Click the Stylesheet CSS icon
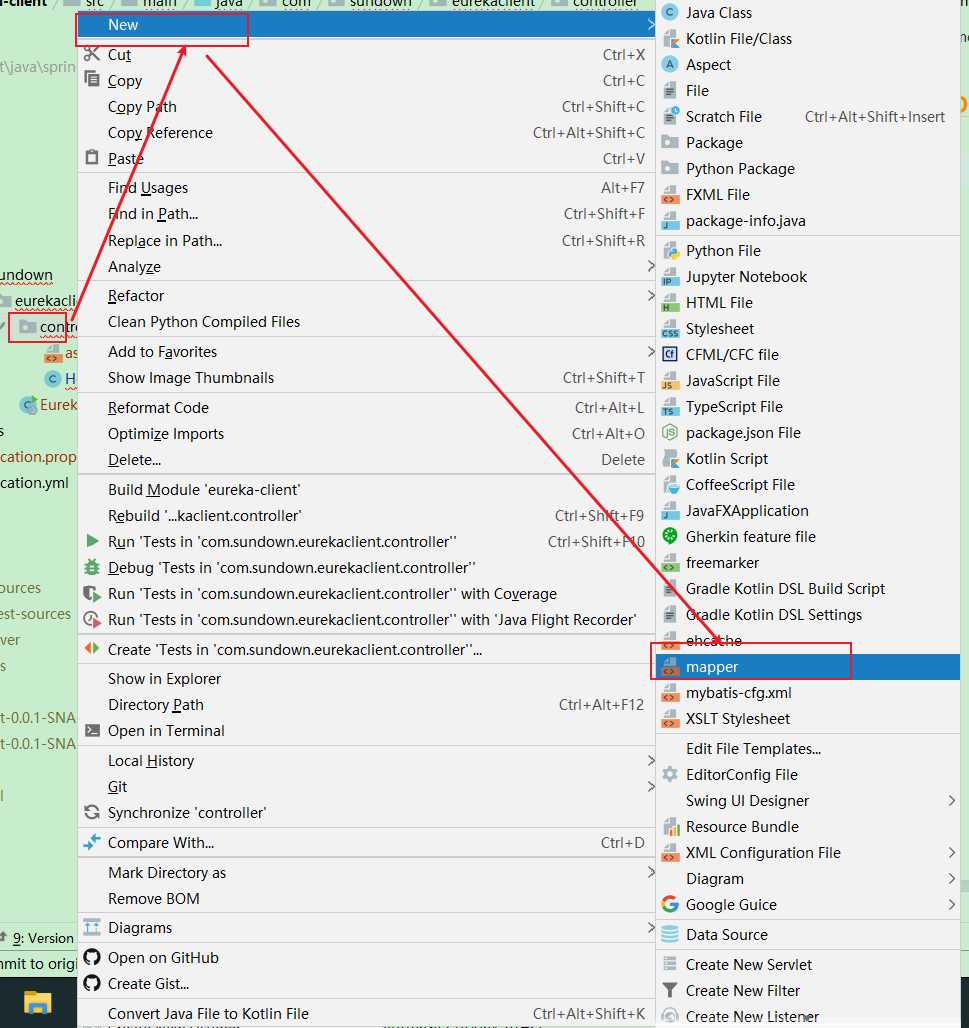969x1028 pixels. (669, 328)
